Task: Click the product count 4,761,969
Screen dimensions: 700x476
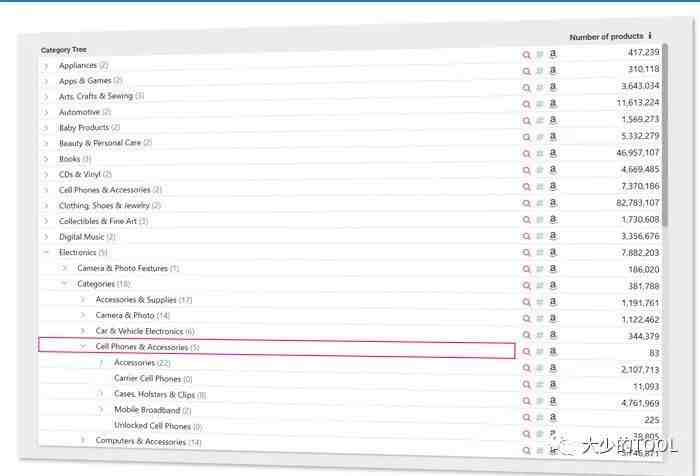Action: 640,403
